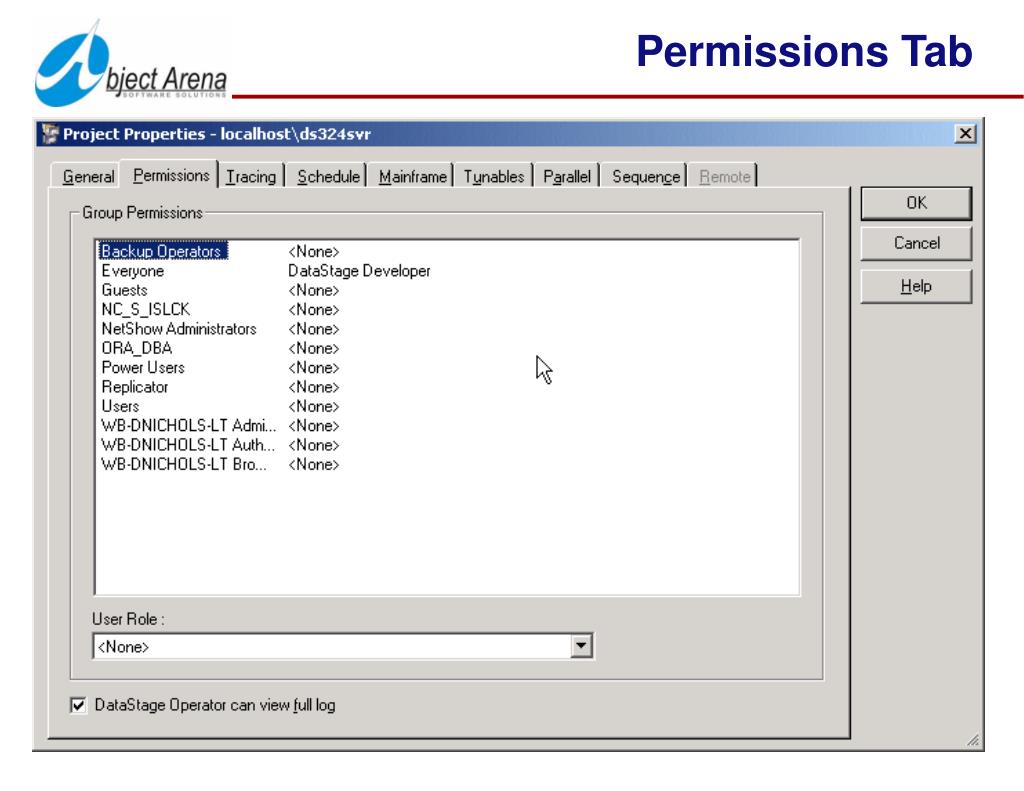This screenshot has height=791, width=1024.
Task: Select the Users group
Action: pos(120,406)
